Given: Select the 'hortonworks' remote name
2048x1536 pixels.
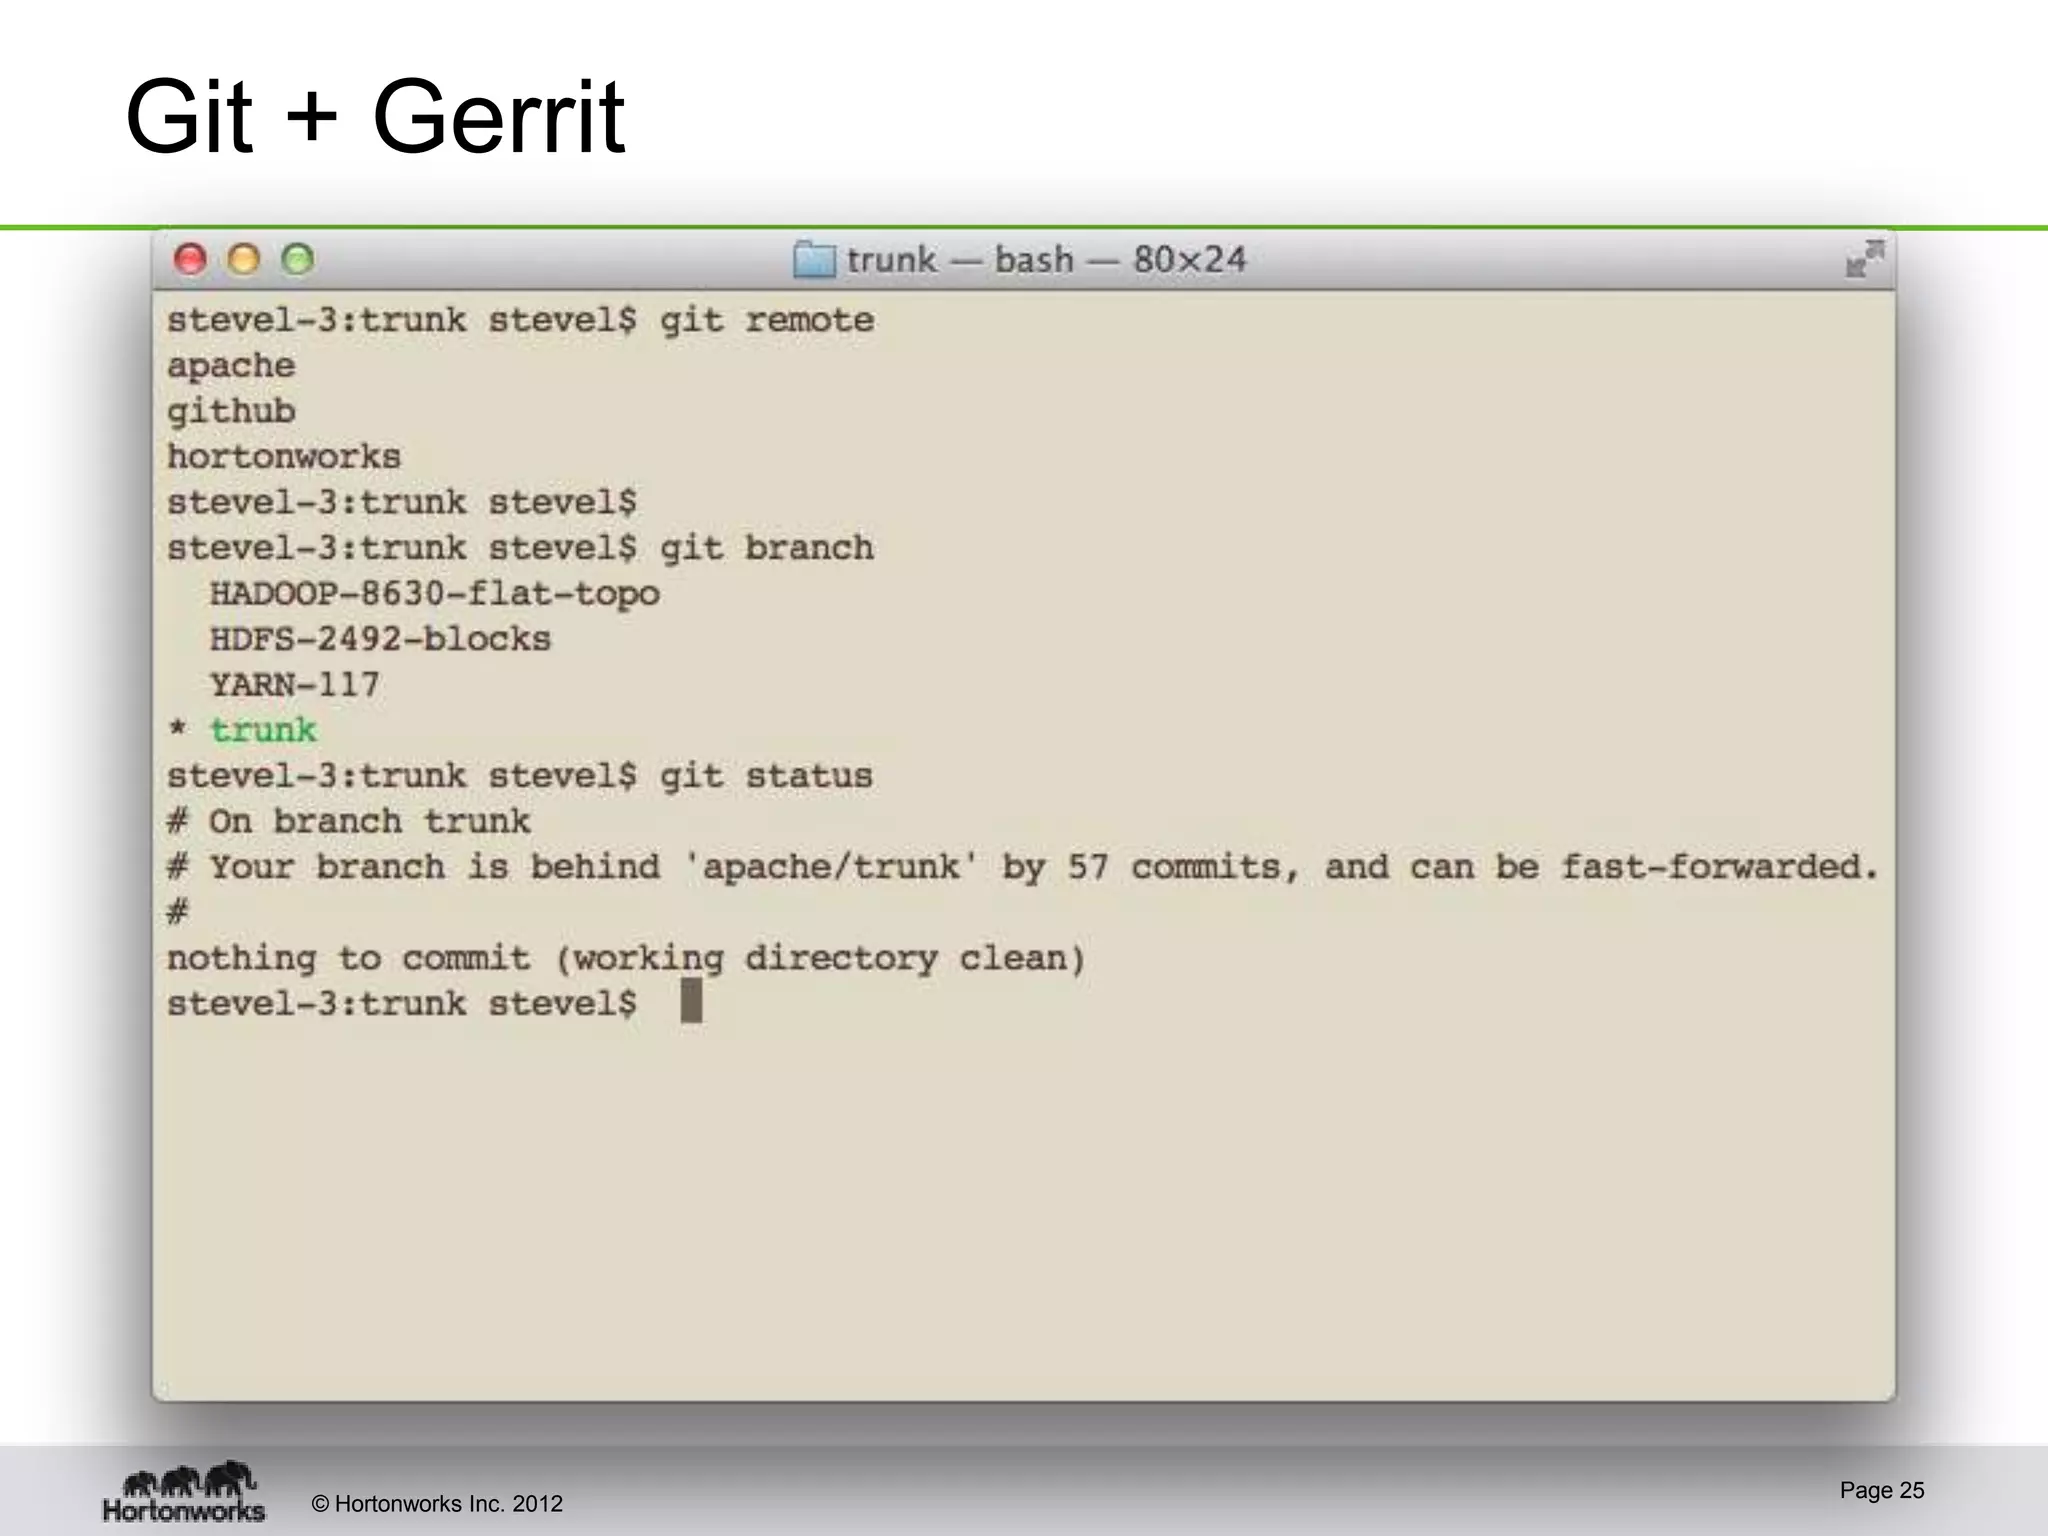Looking at the screenshot, I should click(x=284, y=457).
